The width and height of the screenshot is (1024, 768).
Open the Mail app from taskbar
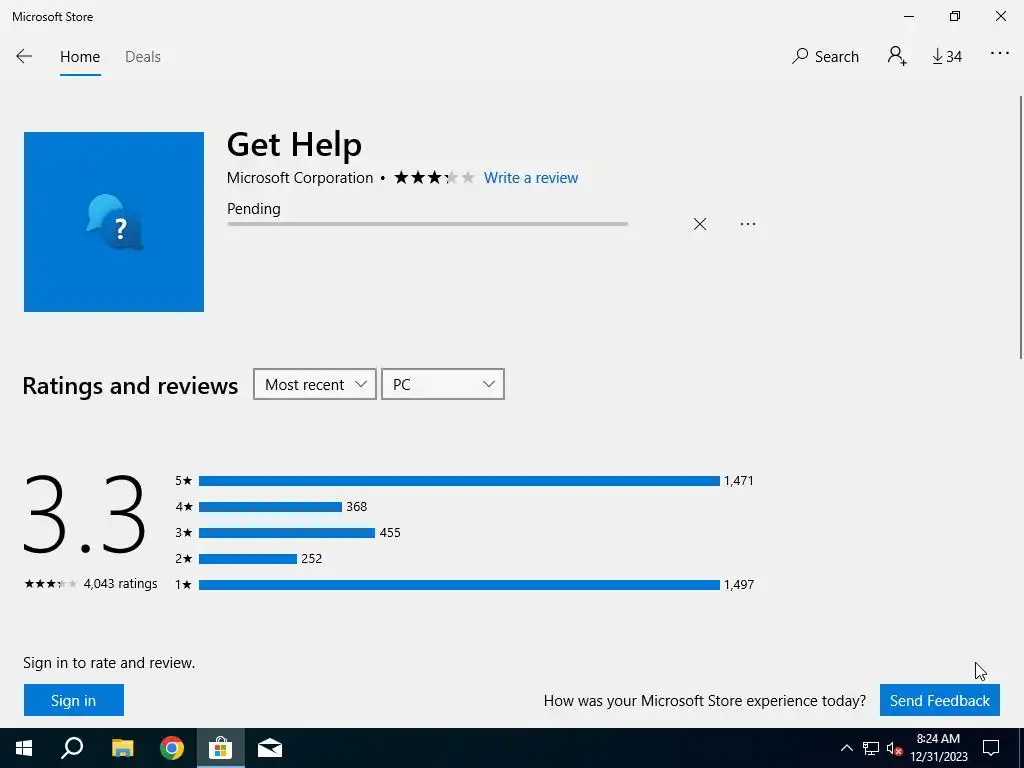click(270, 748)
